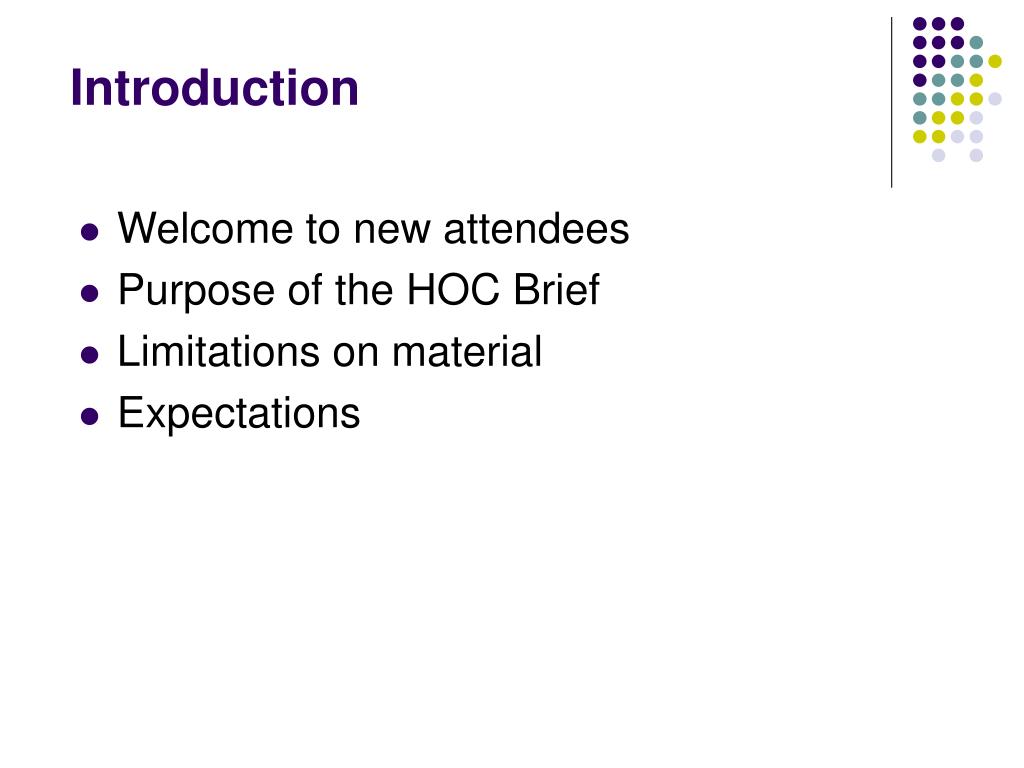This screenshot has width=1024, height=768.
Task: Click the word "Limitations" in third bullet
Action: point(219,351)
